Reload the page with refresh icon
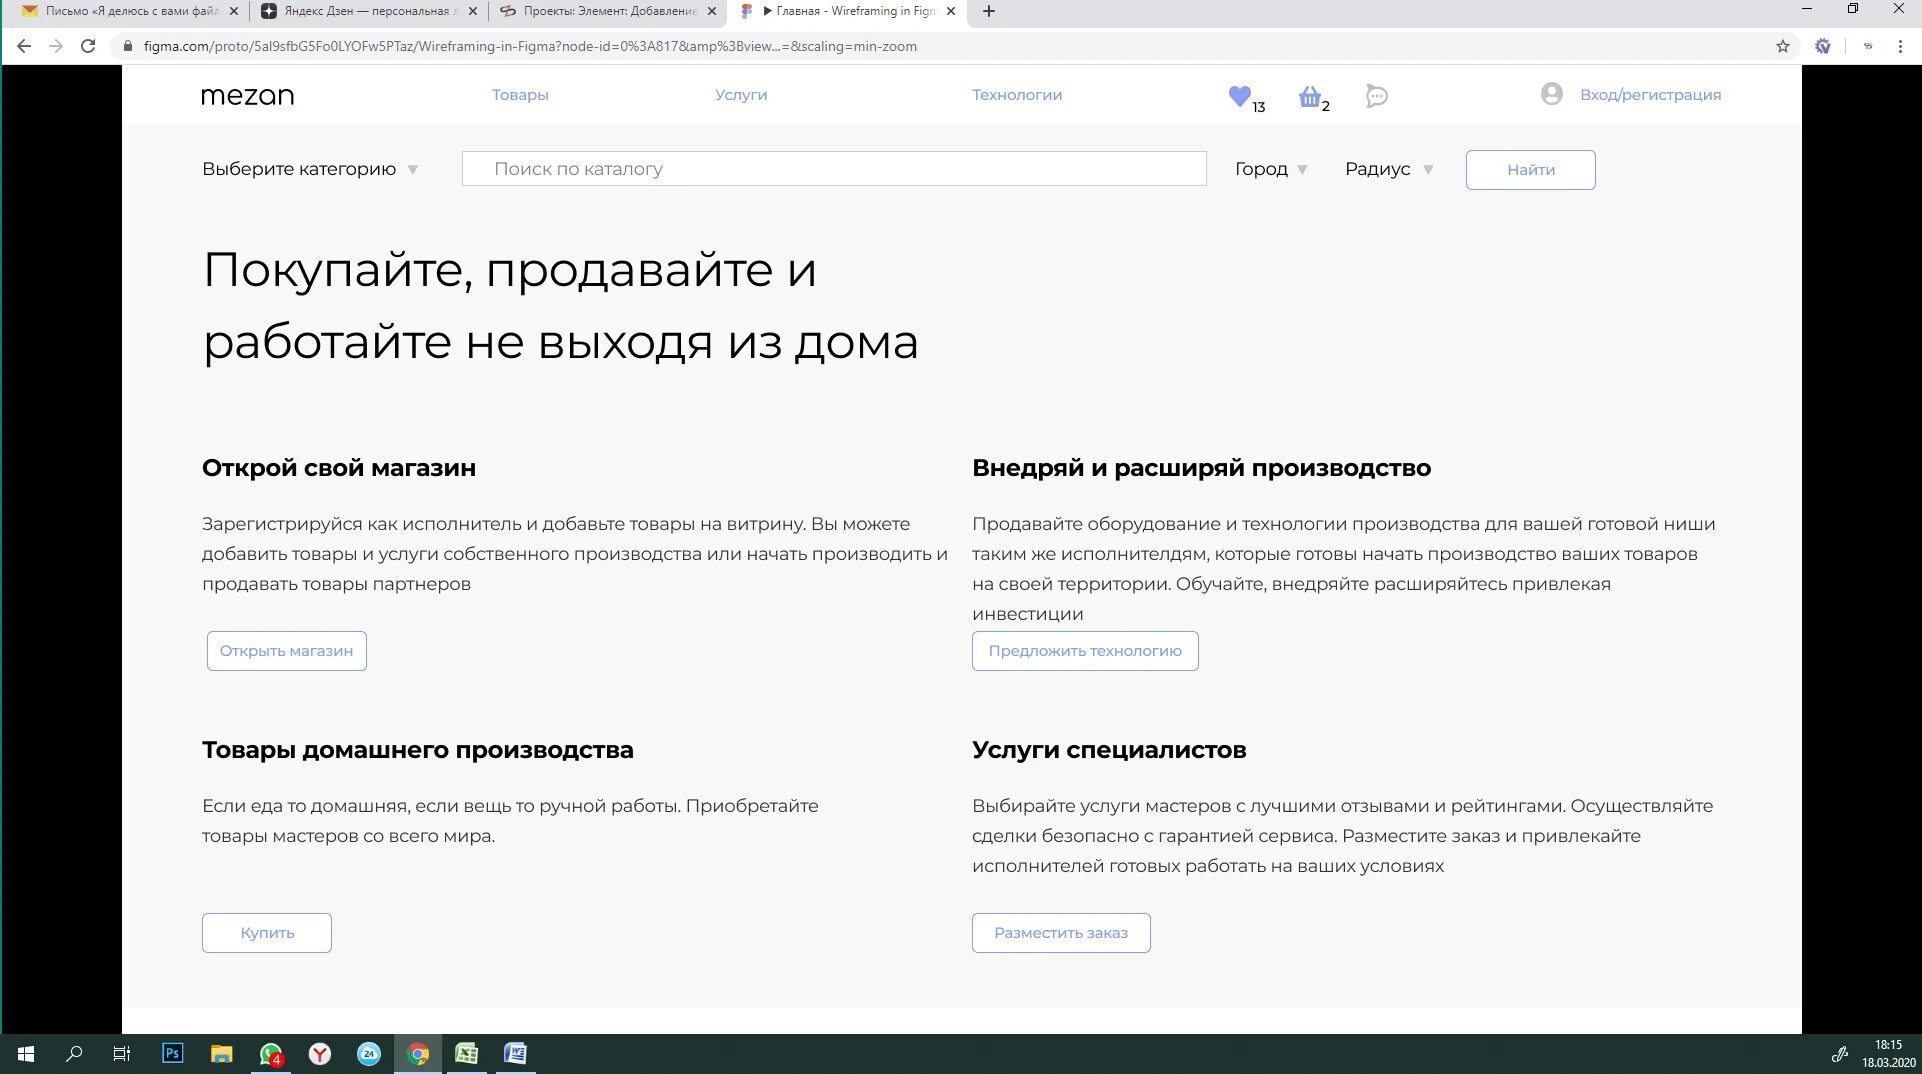1922x1074 pixels. click(88, 46)
